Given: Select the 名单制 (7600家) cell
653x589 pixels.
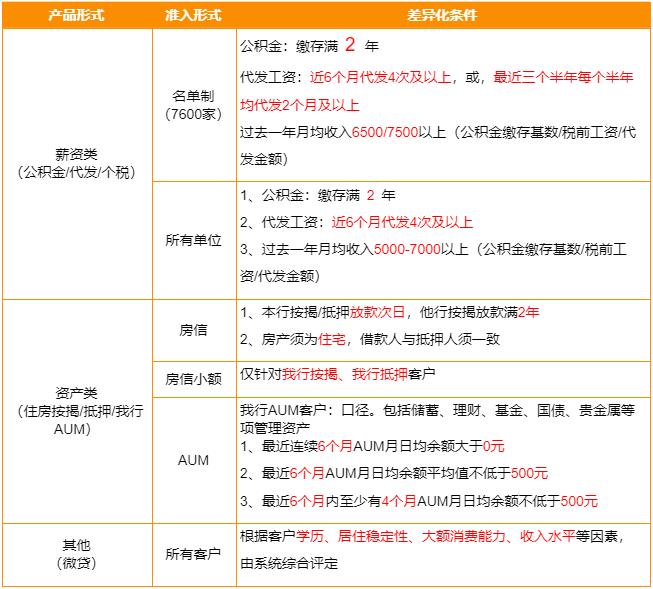Looking at the screenshot, I should point(192,104).
